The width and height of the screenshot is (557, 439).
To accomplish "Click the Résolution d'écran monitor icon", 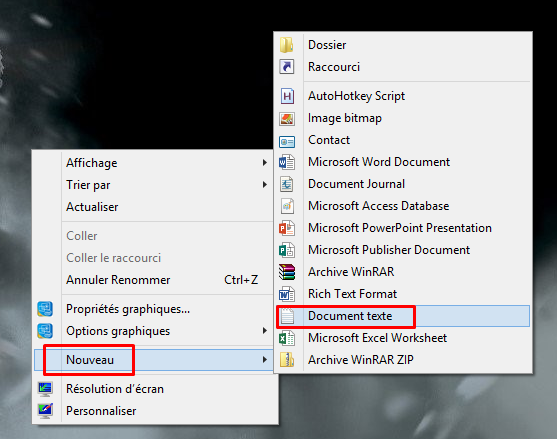I will point(45,389).
